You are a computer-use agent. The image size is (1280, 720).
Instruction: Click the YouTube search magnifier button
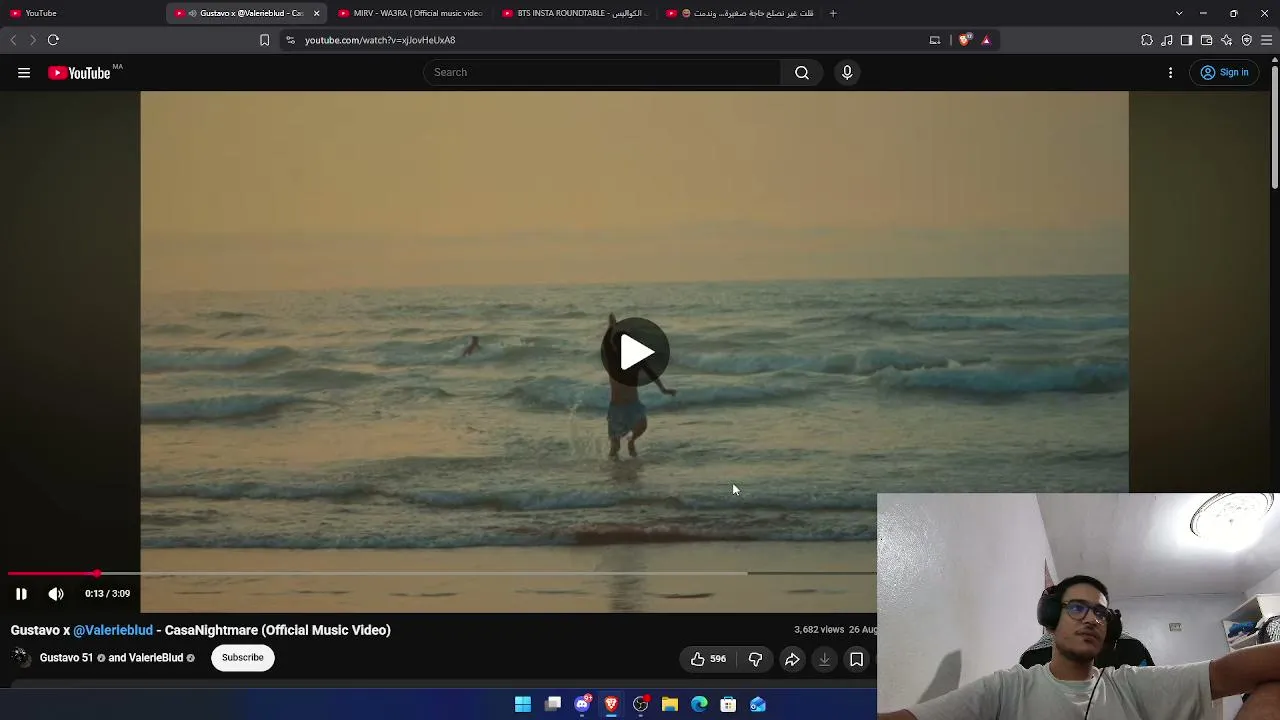coord(802,72)
